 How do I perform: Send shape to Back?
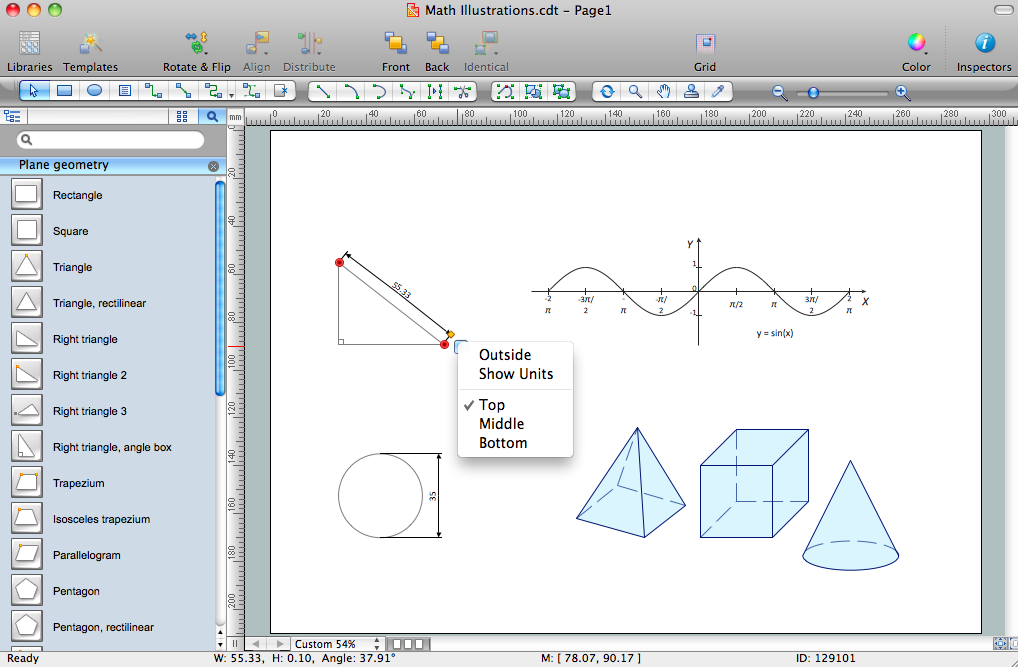pos(437,44)
